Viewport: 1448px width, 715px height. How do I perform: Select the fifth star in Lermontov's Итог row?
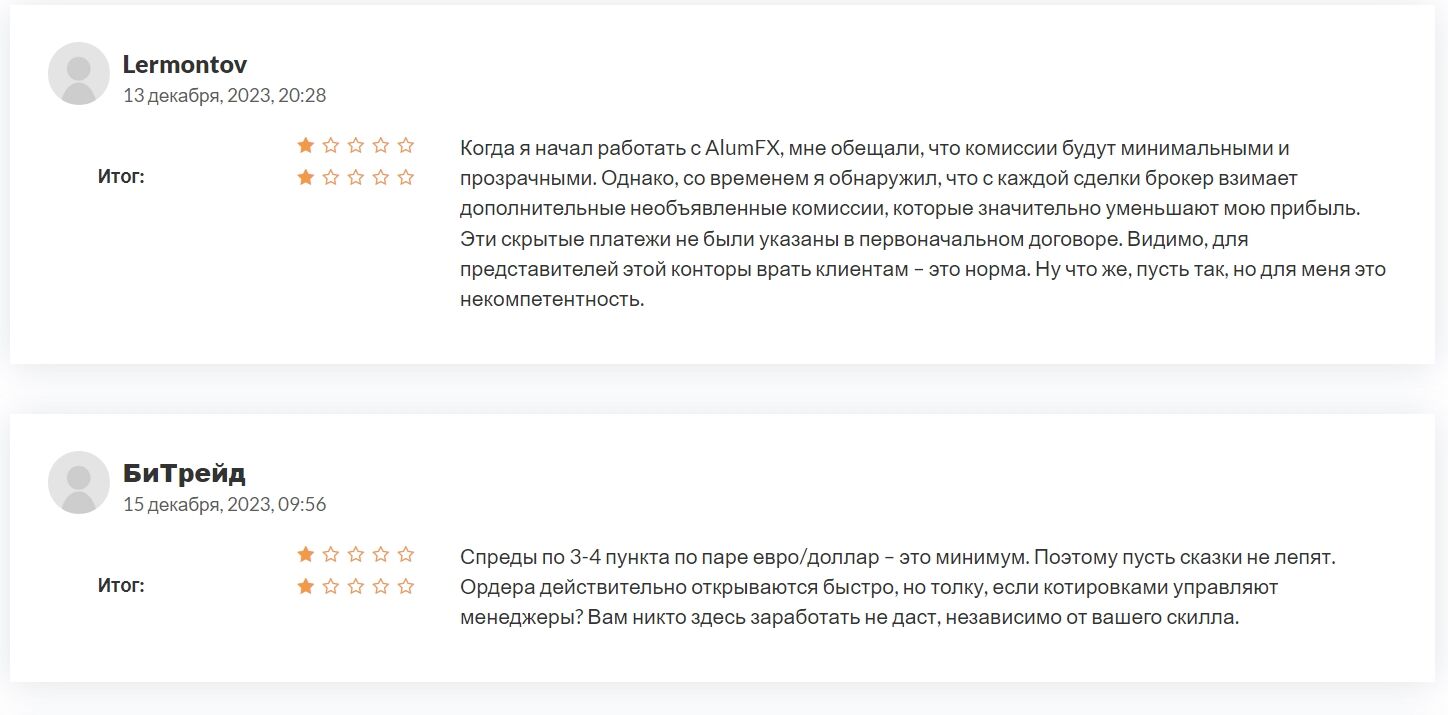[405, 177]
